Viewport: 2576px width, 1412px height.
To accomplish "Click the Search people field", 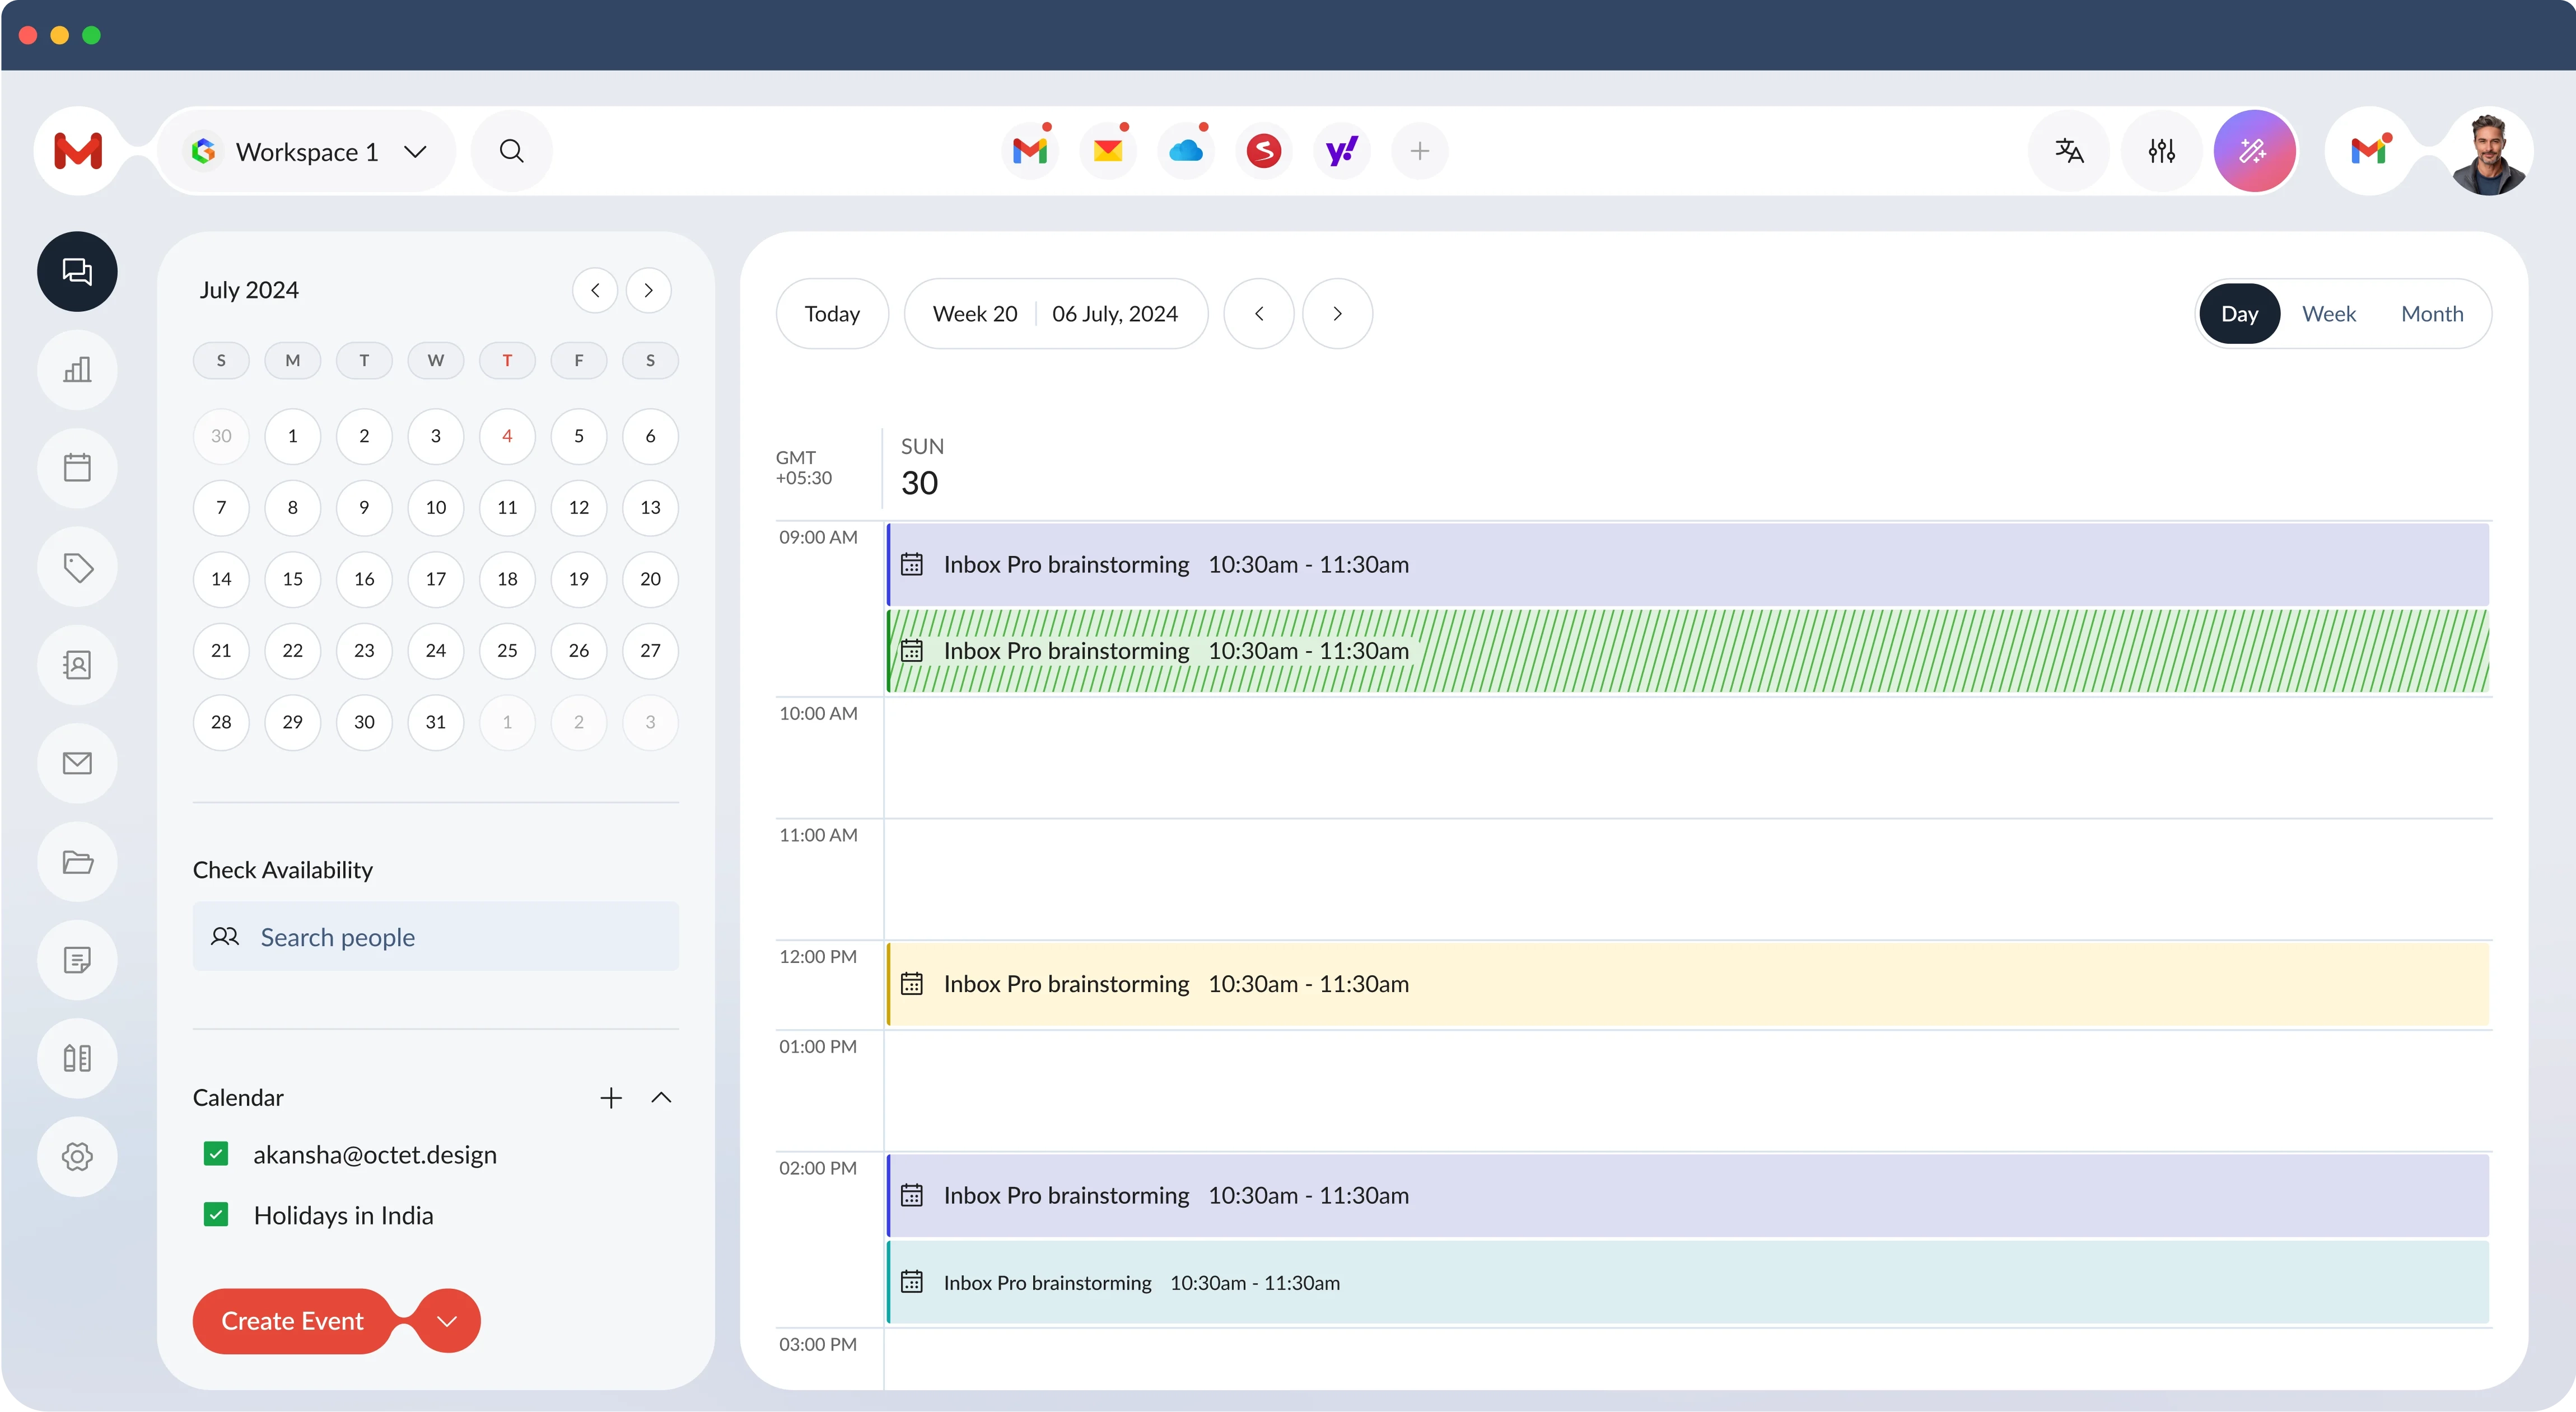I will point(436,936).
